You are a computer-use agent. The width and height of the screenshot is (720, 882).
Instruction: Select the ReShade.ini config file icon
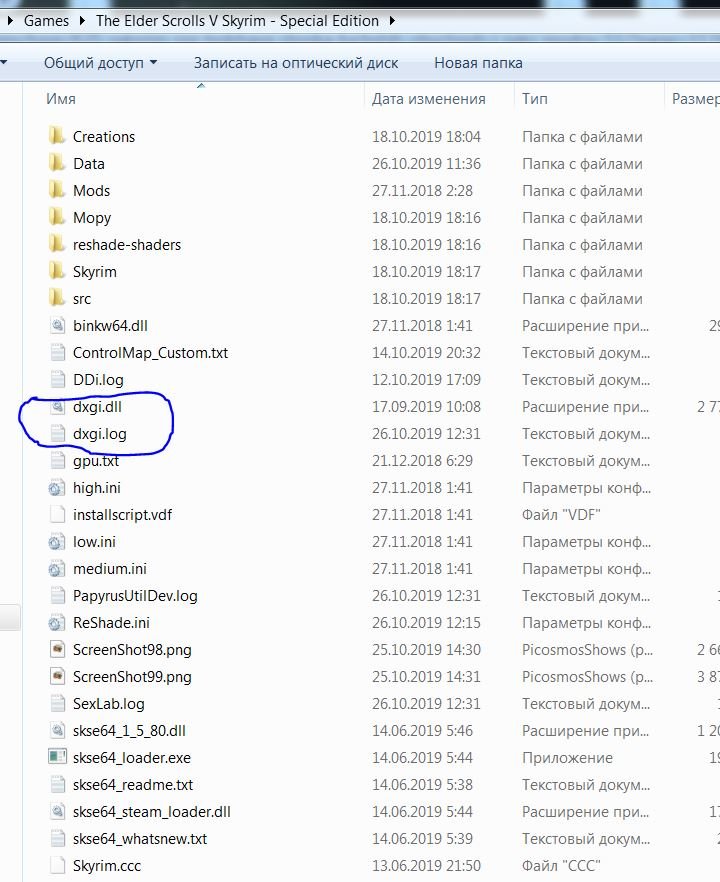57,622
